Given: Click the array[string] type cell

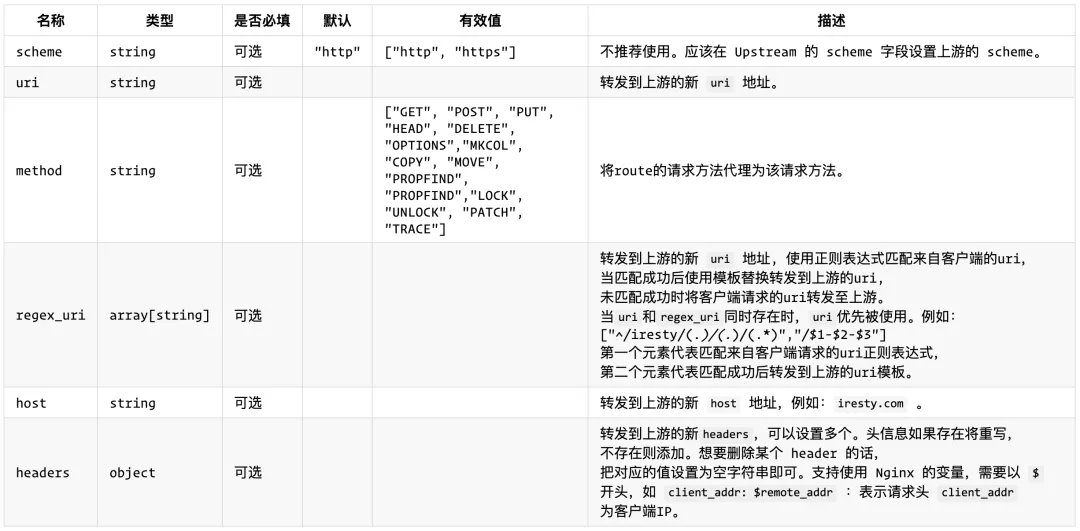Looking at the screenshot, I should (160, 315).
